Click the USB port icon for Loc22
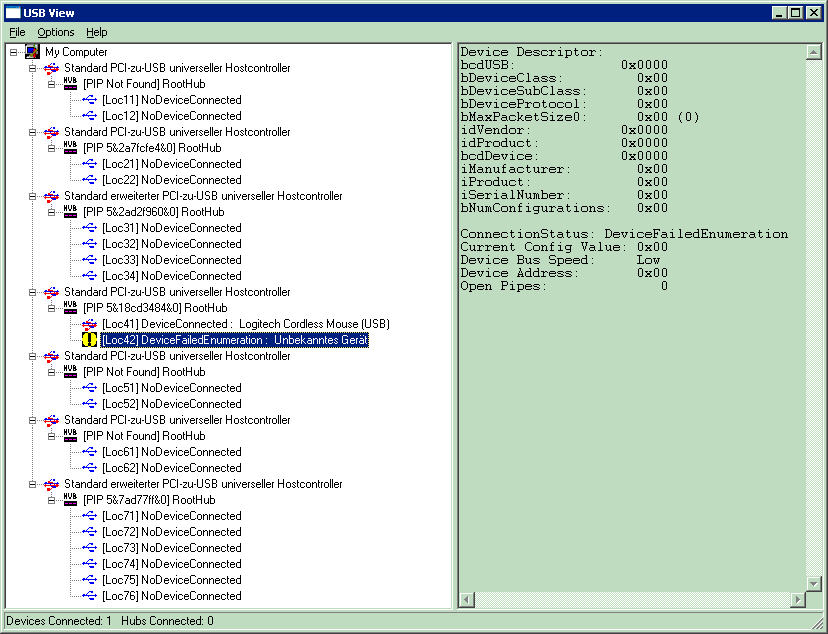 click(x=90, y=179)
